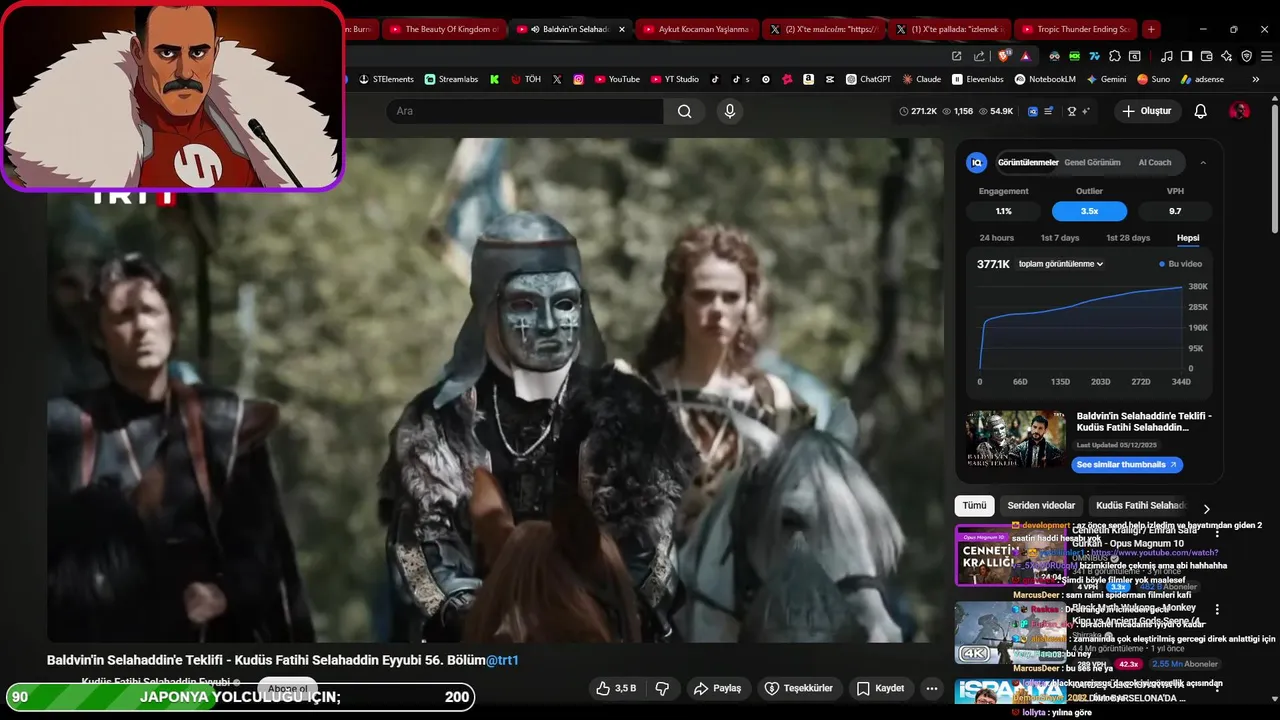Image resolution: width=1280 pixels, height=720 pixels.
Task: Open more actions three-dot menu under video
Action: click(x=932, y=688)
